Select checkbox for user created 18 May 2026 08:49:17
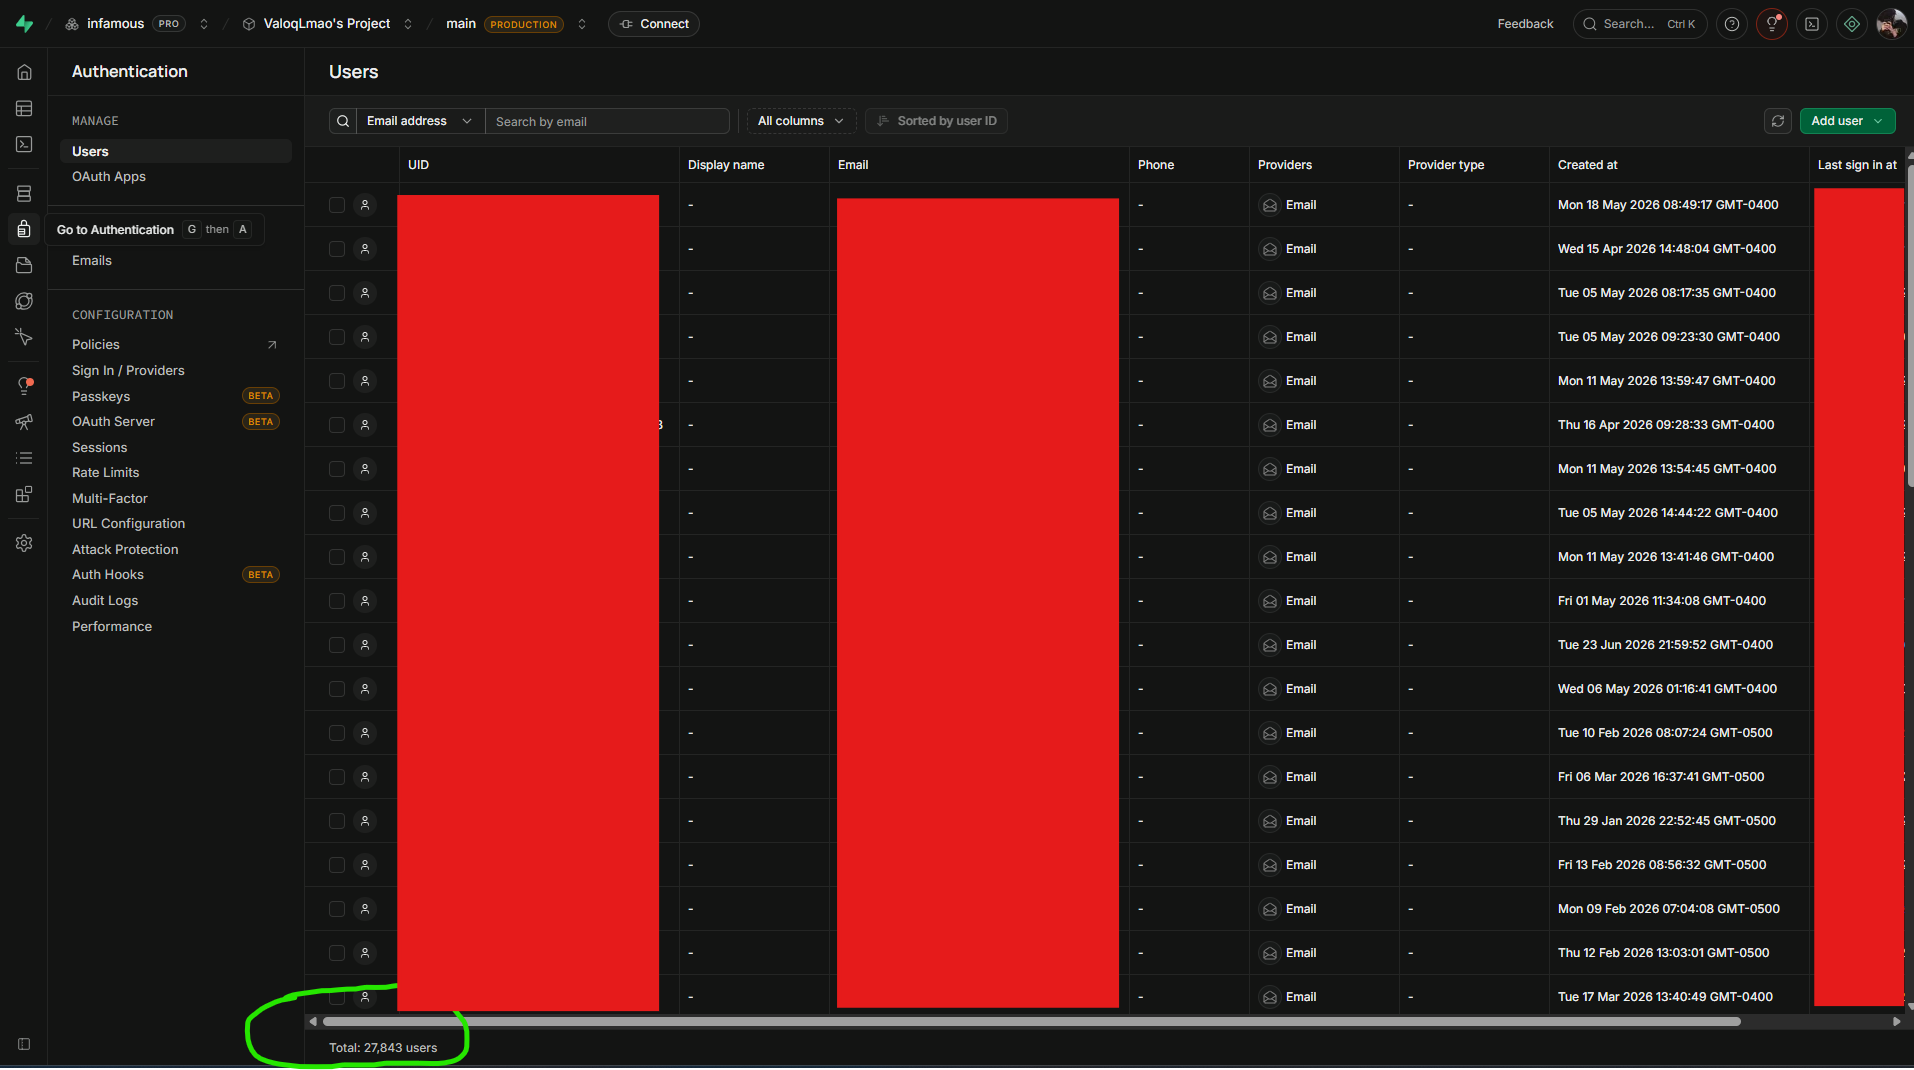Image resolution: width=1914 pixels, height=1070 pixels. [337, 205]
